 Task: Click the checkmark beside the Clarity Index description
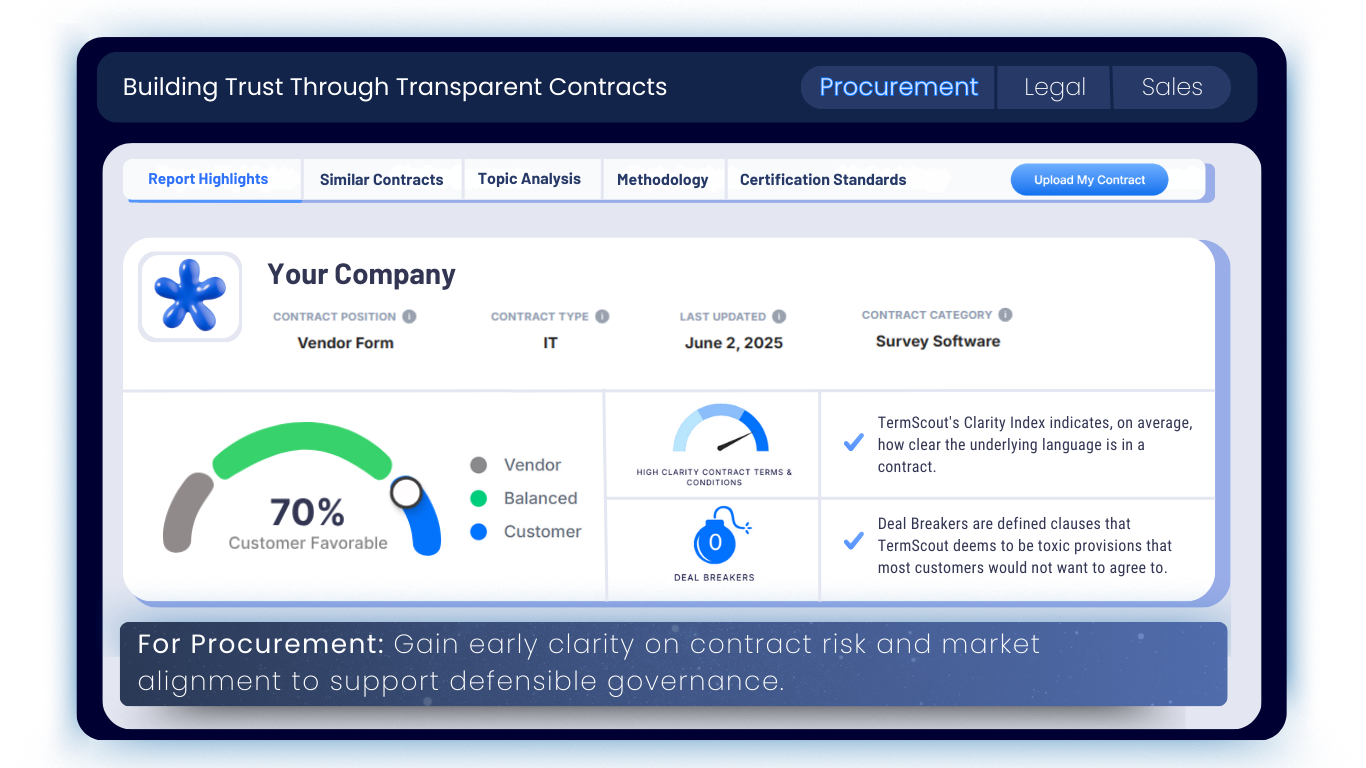click(x=853, y=442)
